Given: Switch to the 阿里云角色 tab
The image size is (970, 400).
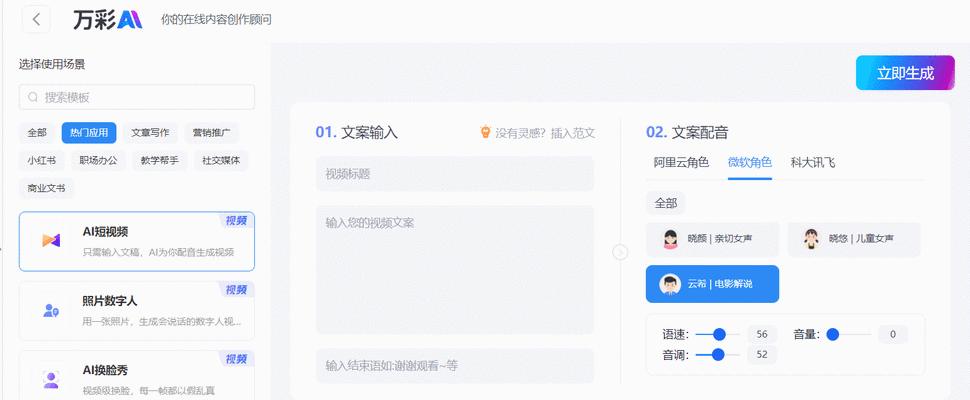Looking at the screenshot, I should (681, 163).
